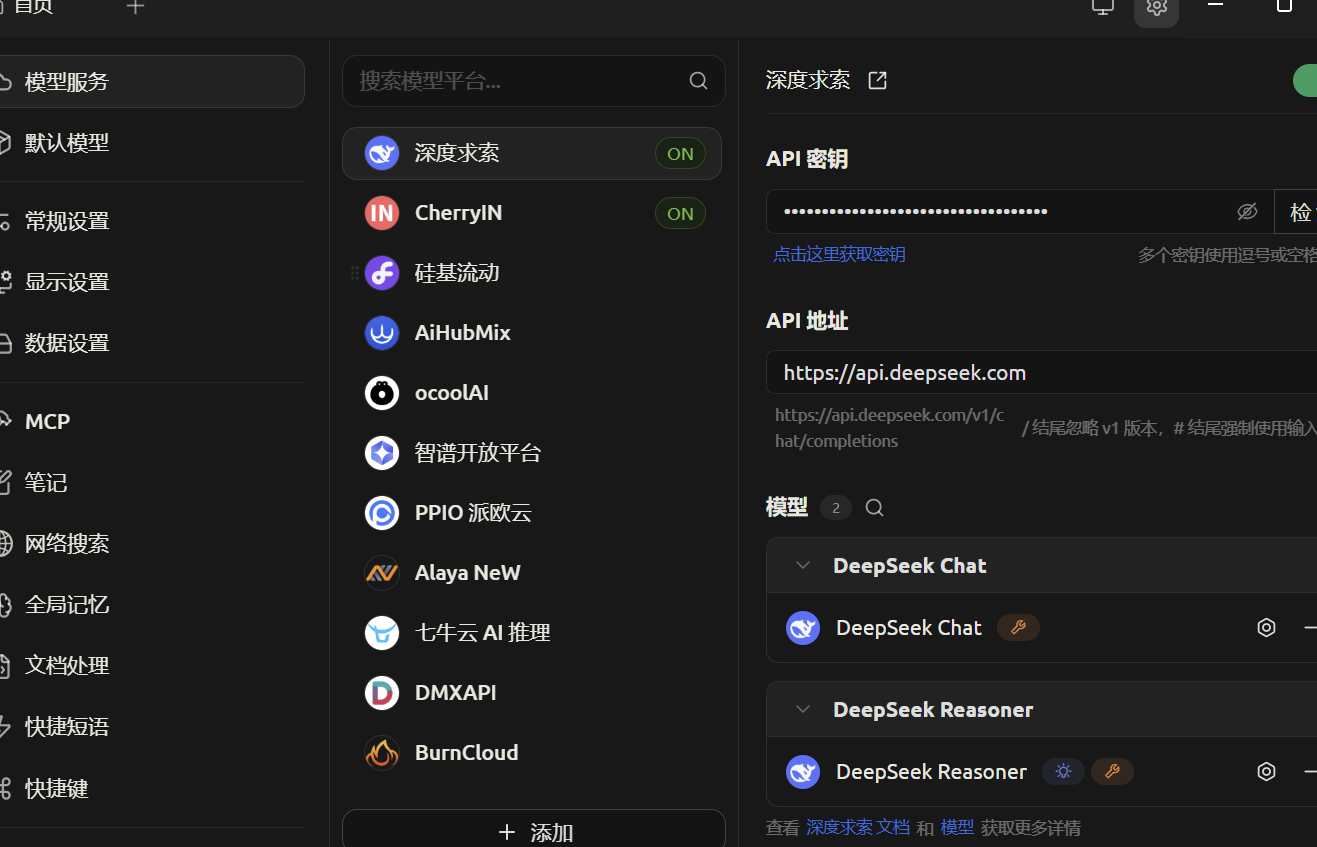Click the monitor icon in title bar
This screenshot has height=847, width=1317.
pyautogui.click(x=1103, y=7)
